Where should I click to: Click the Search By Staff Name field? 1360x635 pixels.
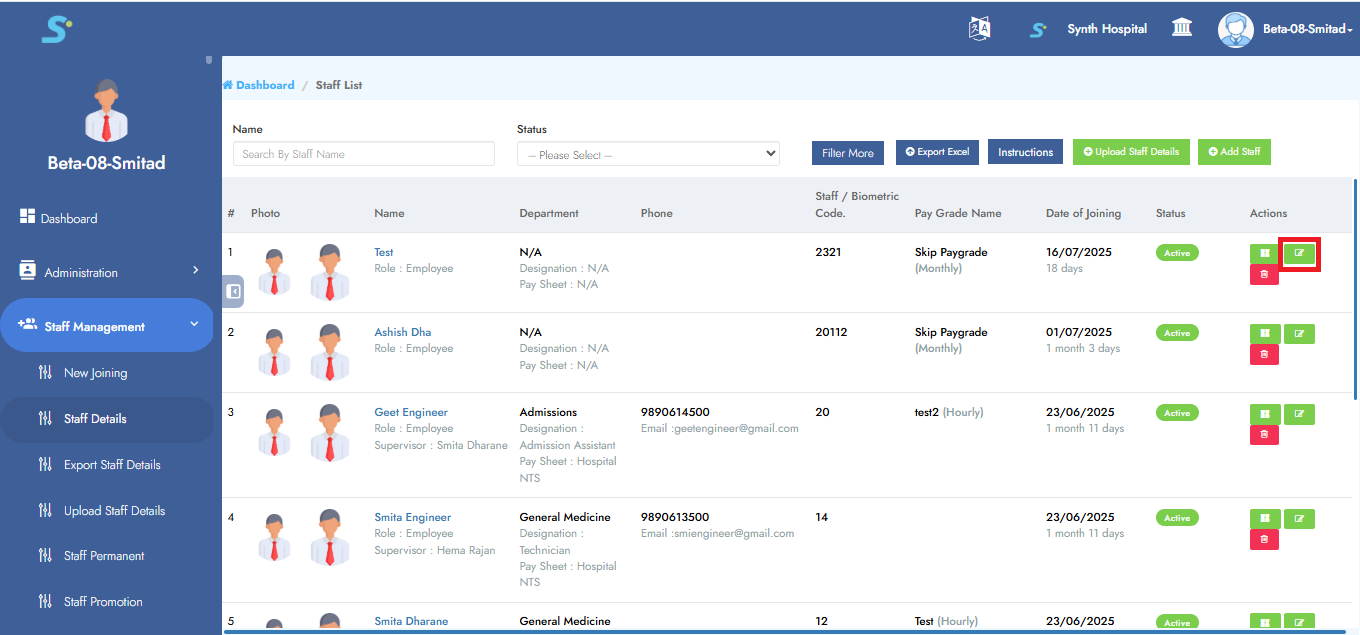[363, 154]
